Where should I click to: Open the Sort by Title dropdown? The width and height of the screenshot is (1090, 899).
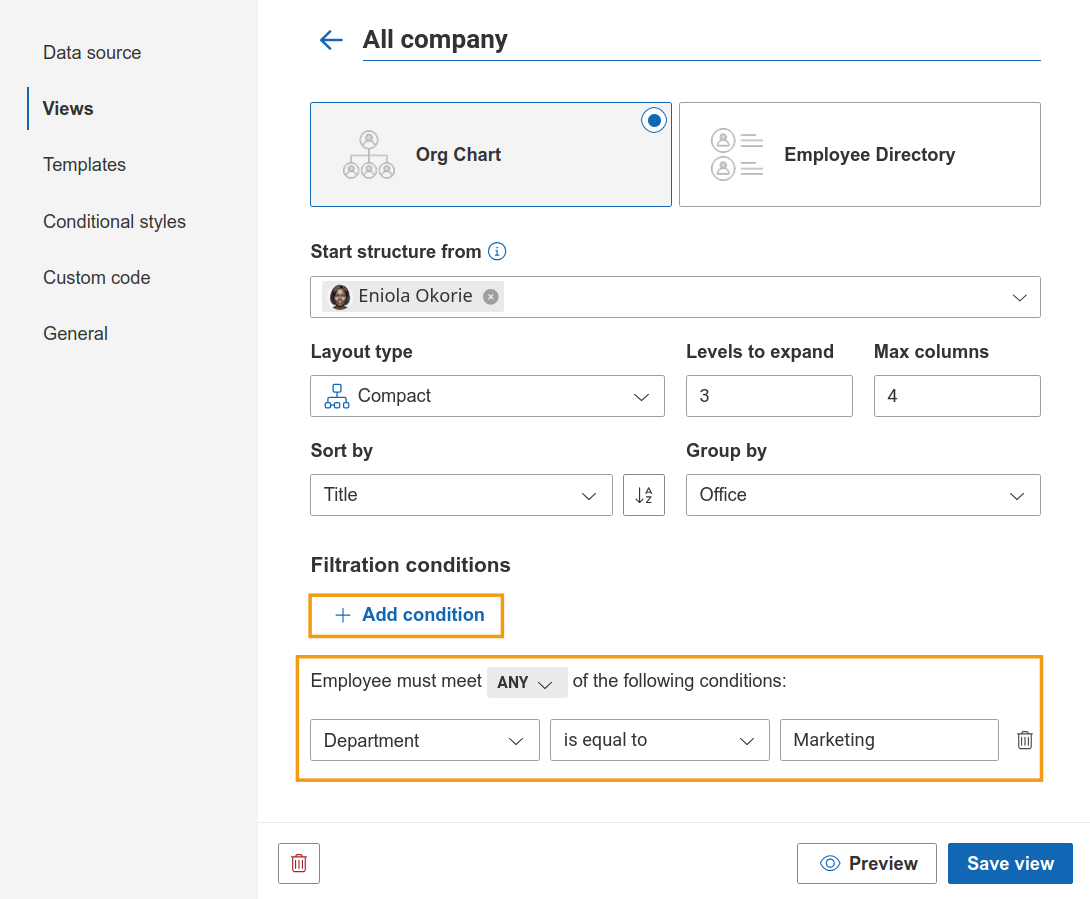point(462,495)
